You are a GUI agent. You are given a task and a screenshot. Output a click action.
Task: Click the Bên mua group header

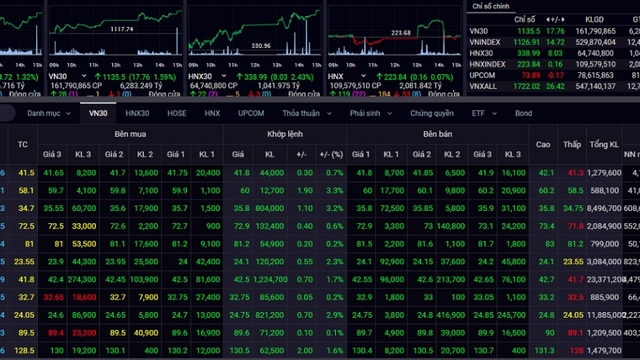[x=130, y=134]
